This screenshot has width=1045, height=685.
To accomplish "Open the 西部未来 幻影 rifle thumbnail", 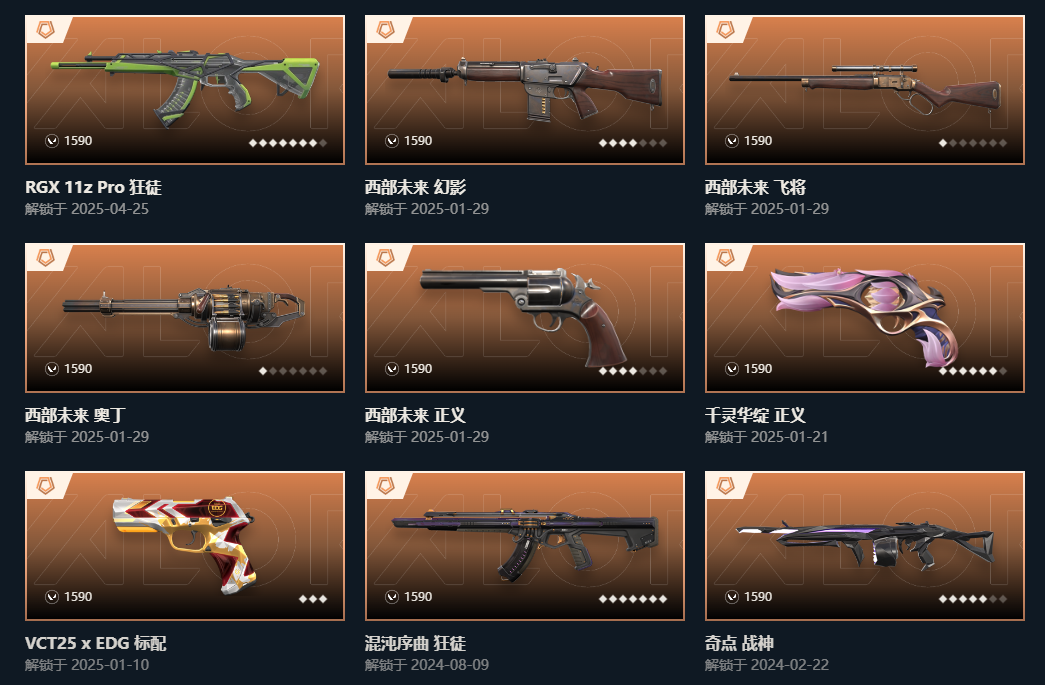I will tap(525, 88).
